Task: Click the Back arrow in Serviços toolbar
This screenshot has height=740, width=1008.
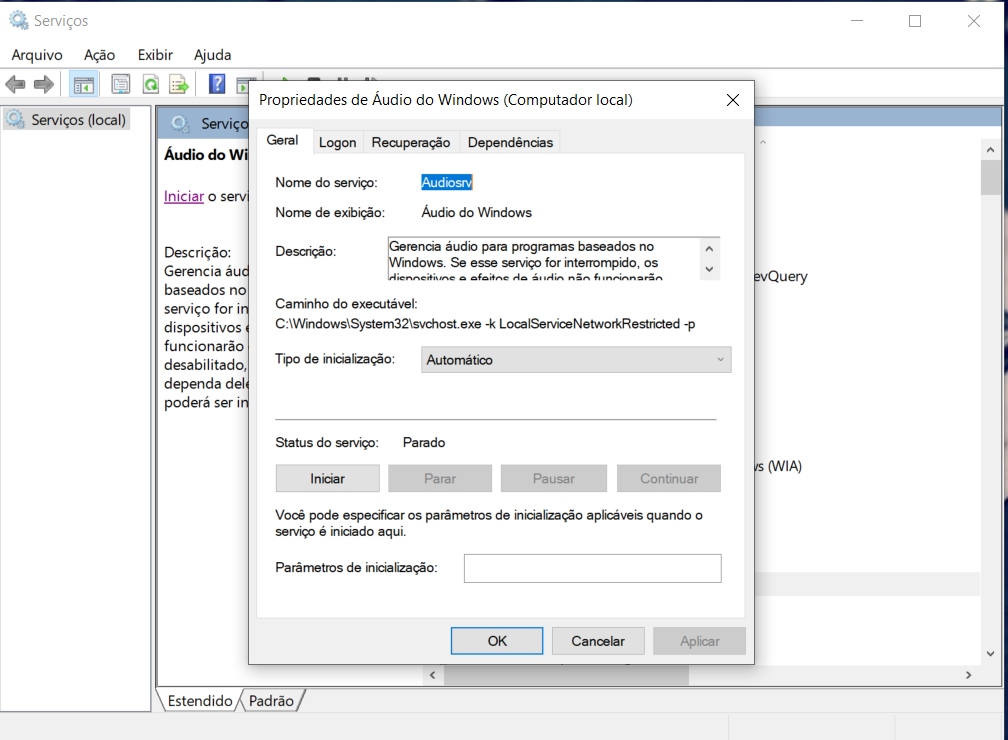Action: (x=15, y=84)
